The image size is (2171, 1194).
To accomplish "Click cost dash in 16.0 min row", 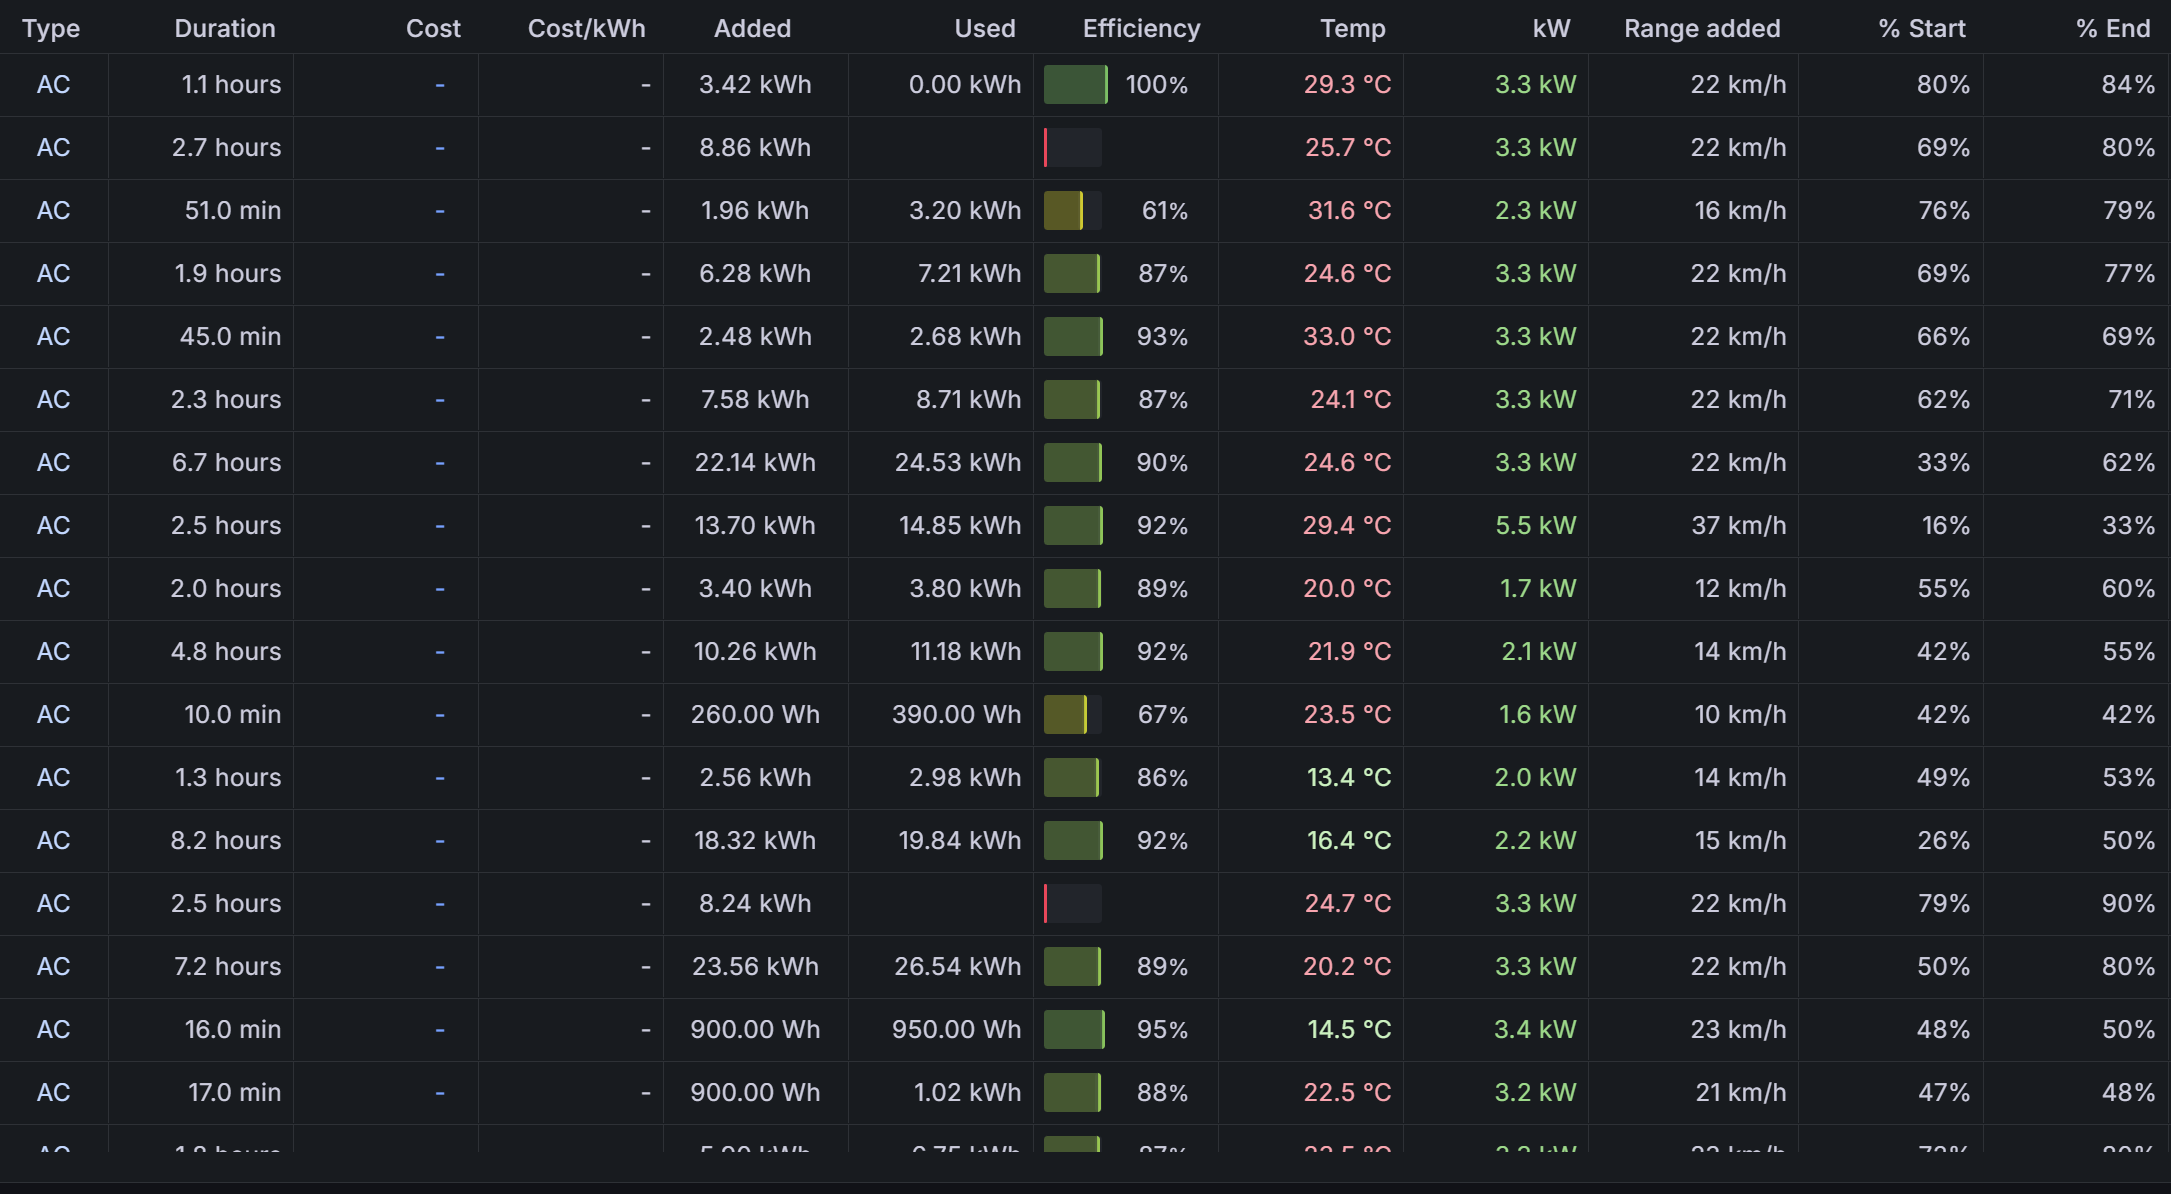I will [439, 1030].
